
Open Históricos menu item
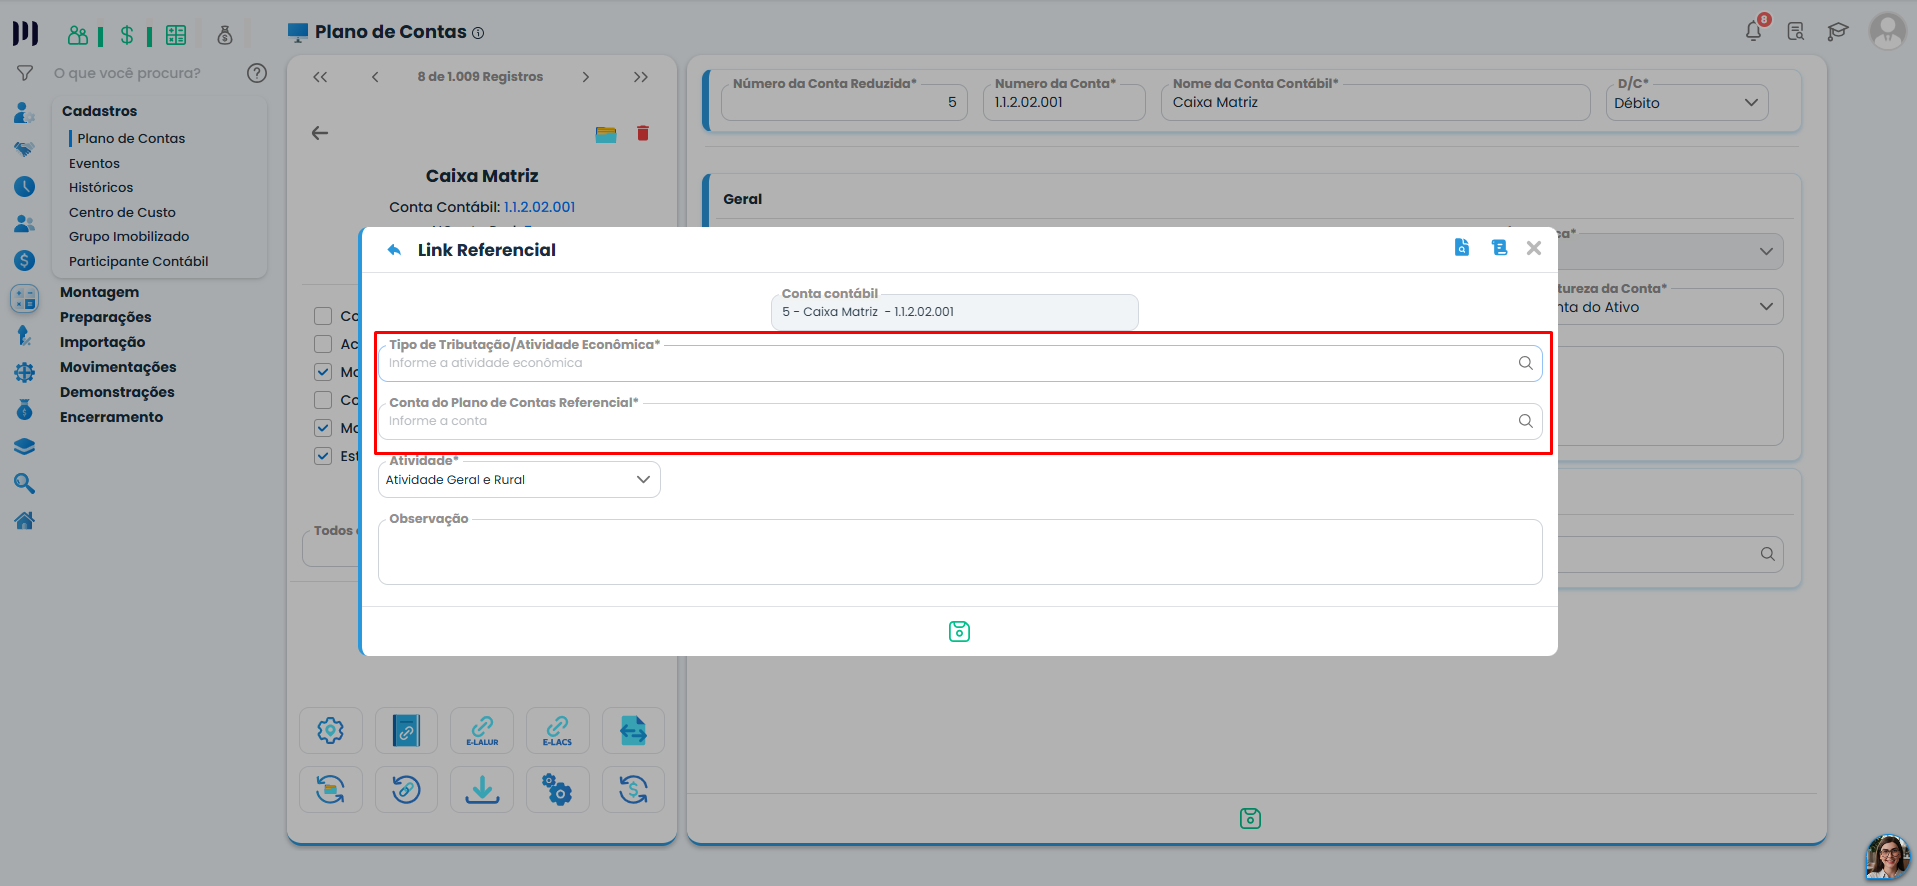point(101,187)
